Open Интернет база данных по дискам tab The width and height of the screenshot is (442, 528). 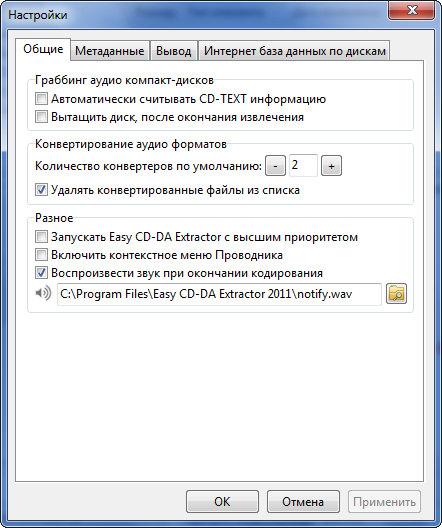click(295, 51)
